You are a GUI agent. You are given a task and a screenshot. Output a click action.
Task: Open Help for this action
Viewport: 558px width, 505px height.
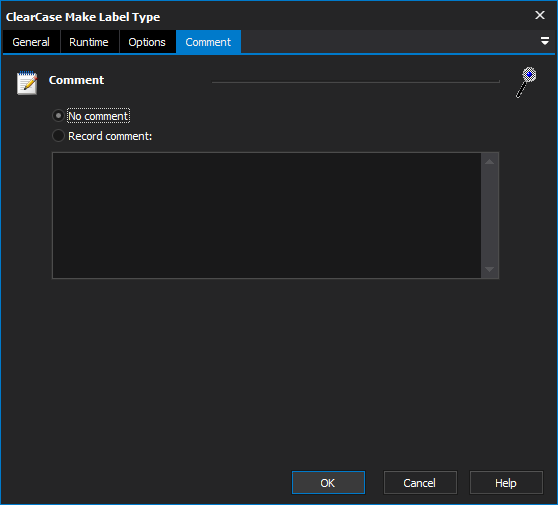[506, 483]
